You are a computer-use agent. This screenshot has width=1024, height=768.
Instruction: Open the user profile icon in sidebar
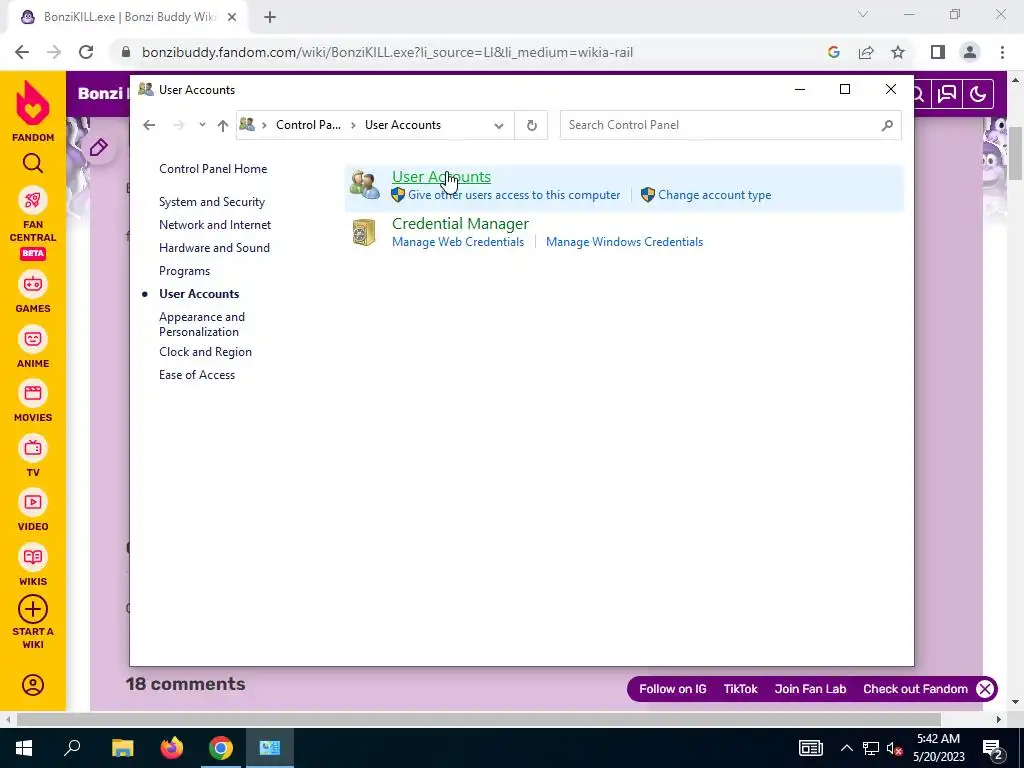(x=33, y=684)
